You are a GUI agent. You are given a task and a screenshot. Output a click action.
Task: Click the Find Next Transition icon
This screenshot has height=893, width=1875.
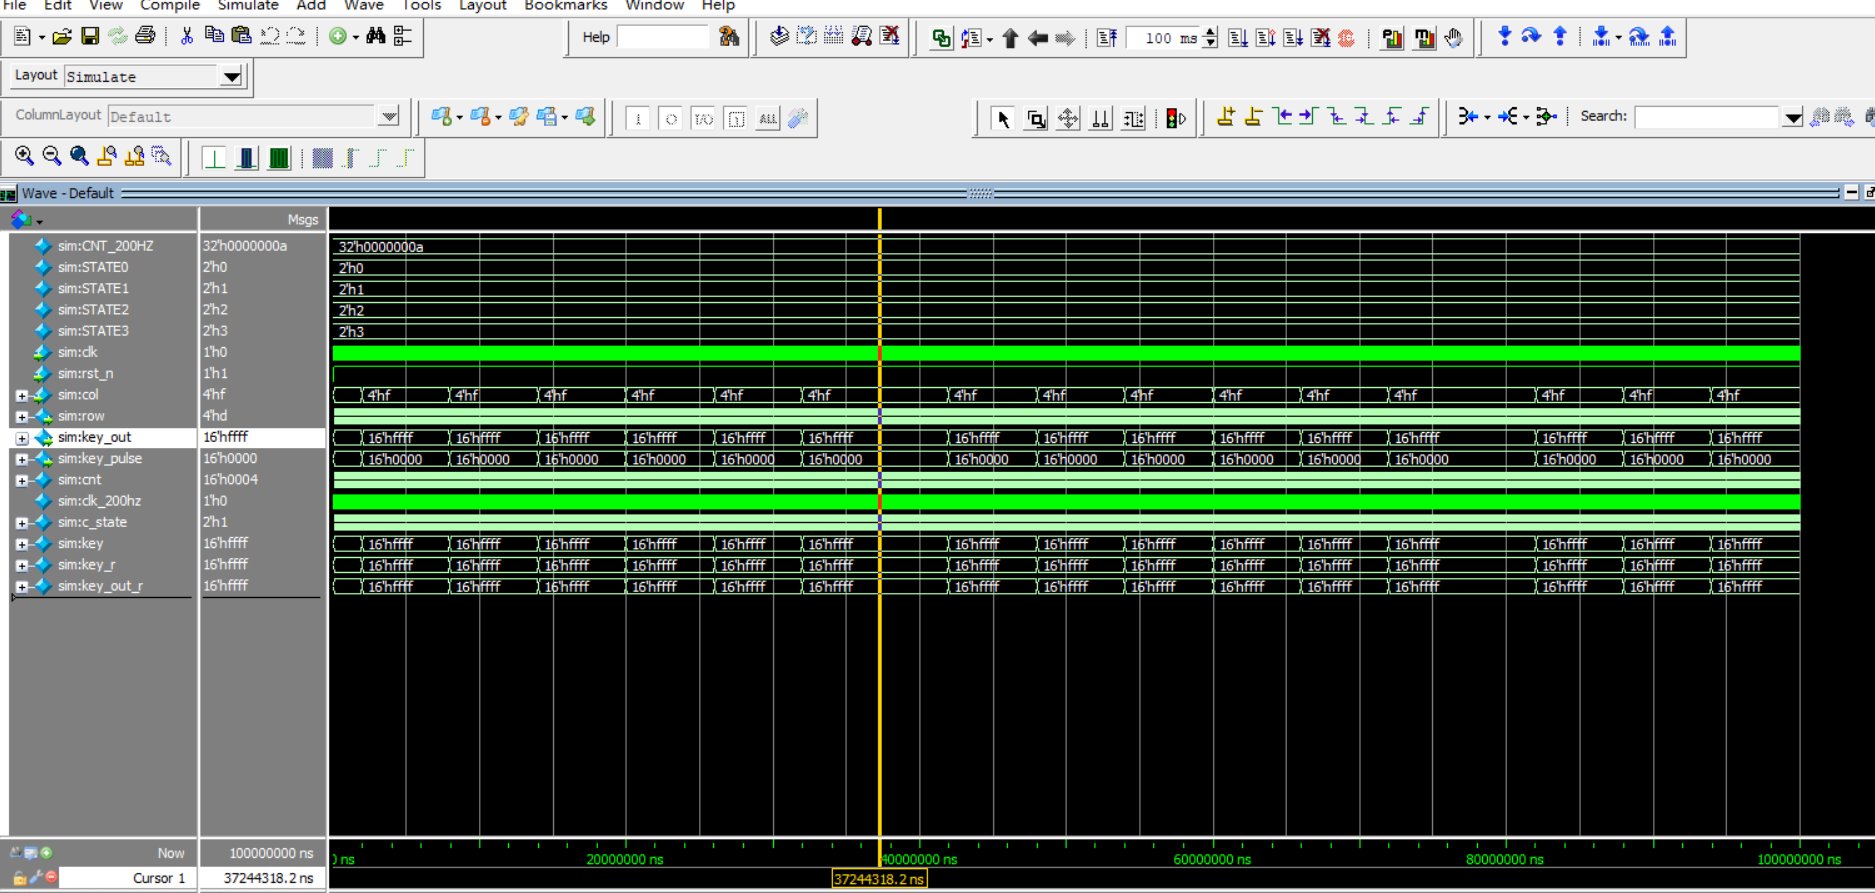point(1308,117)
